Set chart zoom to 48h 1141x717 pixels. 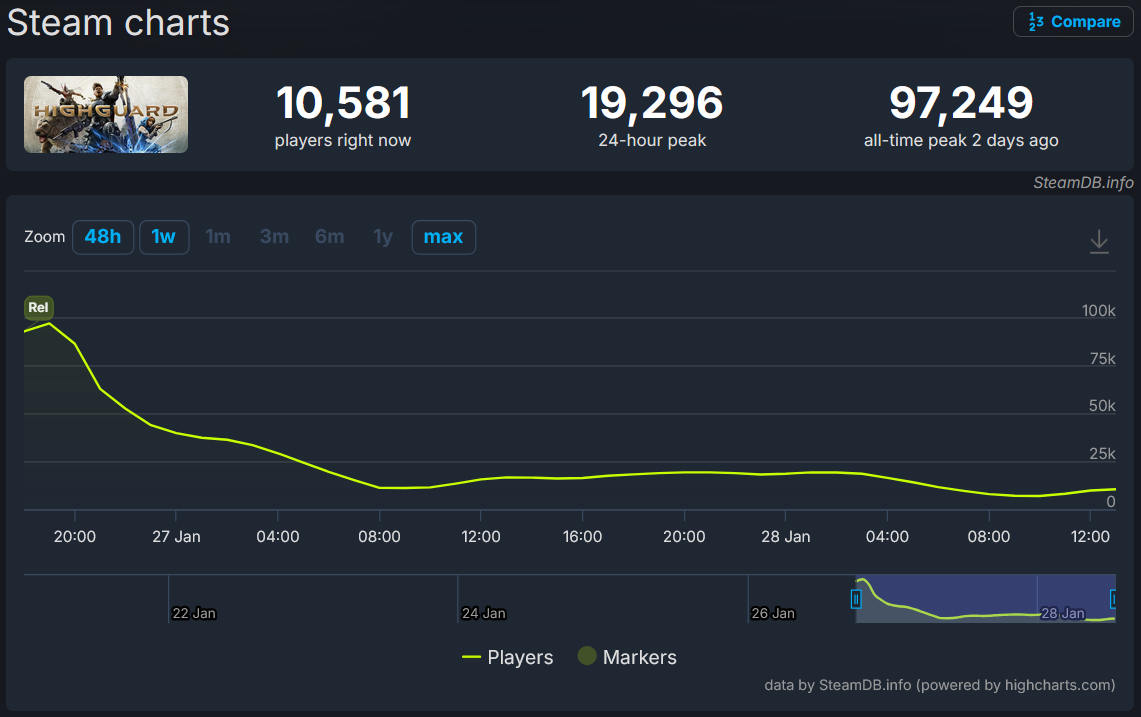(103, 237)
